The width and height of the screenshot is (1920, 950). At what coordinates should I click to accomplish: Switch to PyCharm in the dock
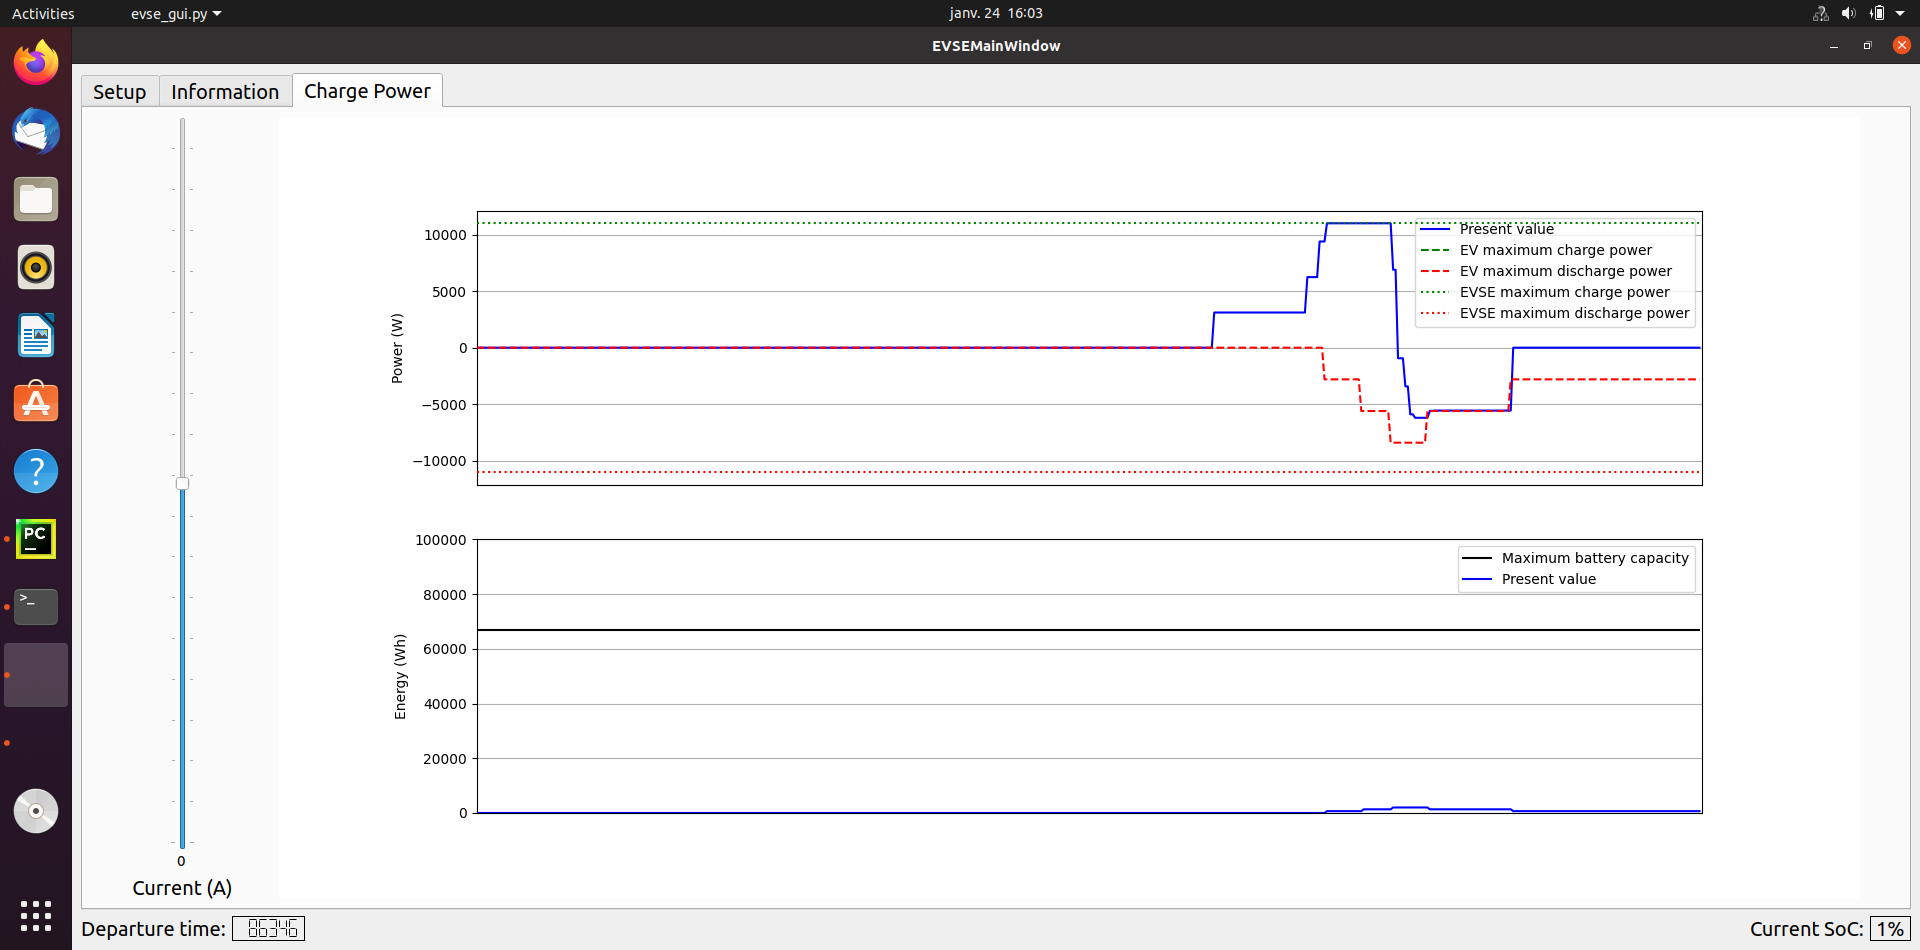36,539
